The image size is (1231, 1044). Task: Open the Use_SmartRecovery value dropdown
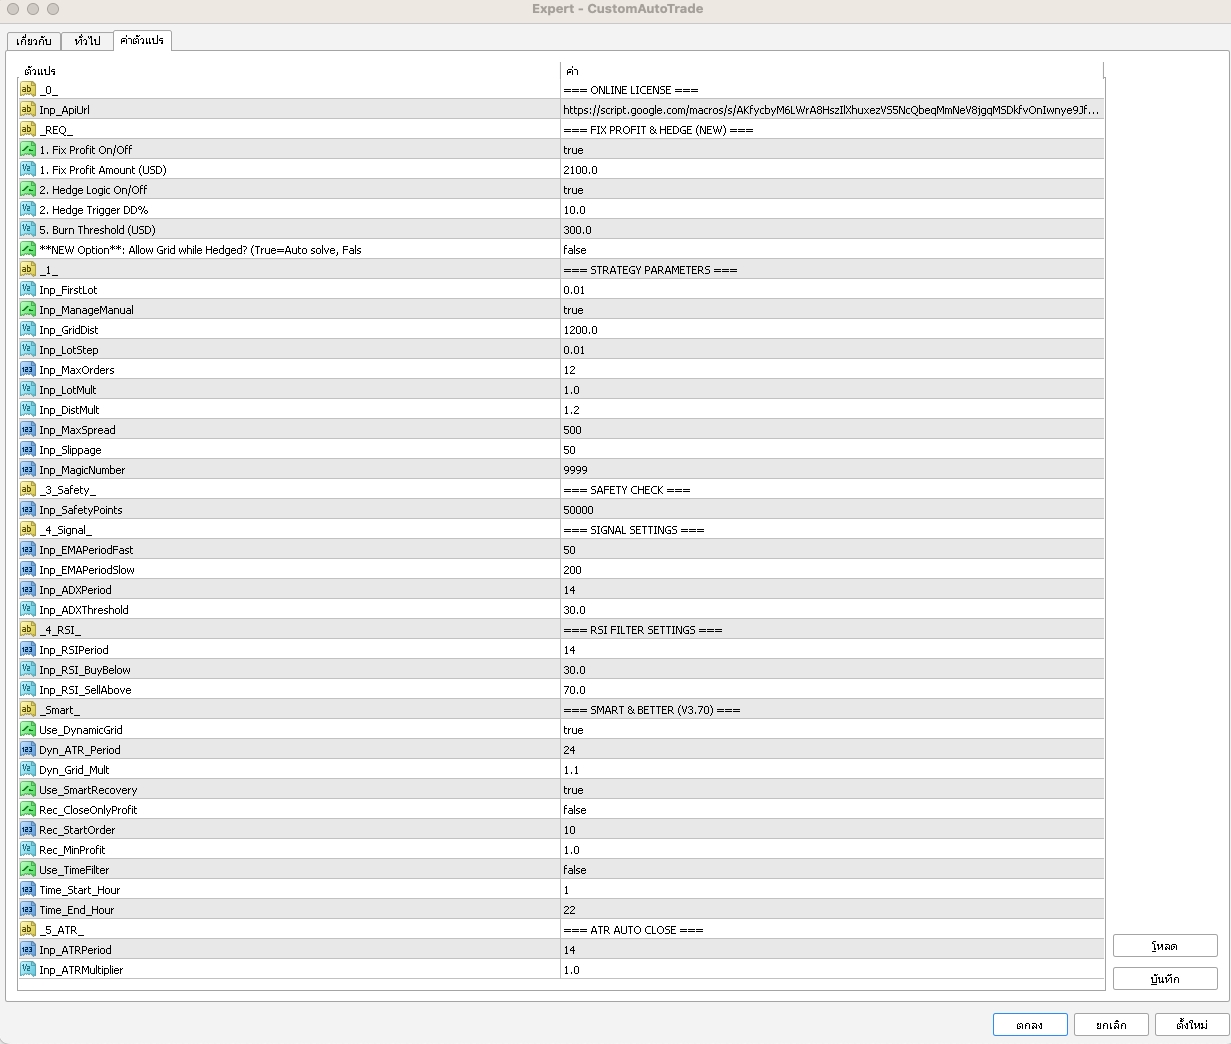(x=830, y=790)
